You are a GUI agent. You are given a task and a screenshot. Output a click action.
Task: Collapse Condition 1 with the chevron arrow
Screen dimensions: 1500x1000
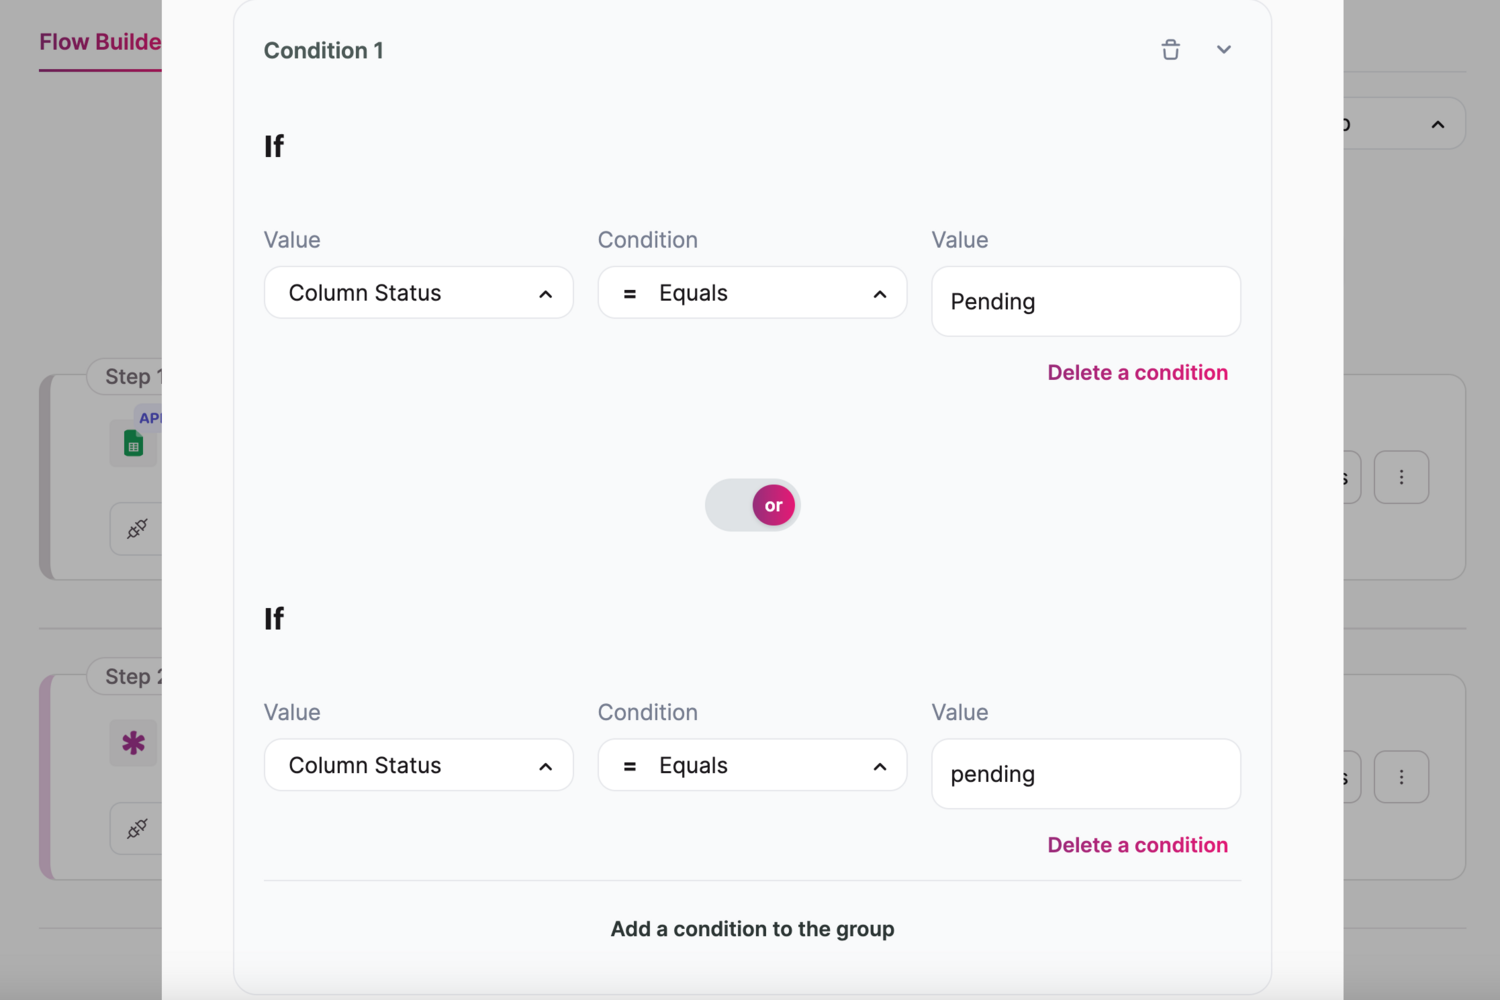tap(1223, 50)
